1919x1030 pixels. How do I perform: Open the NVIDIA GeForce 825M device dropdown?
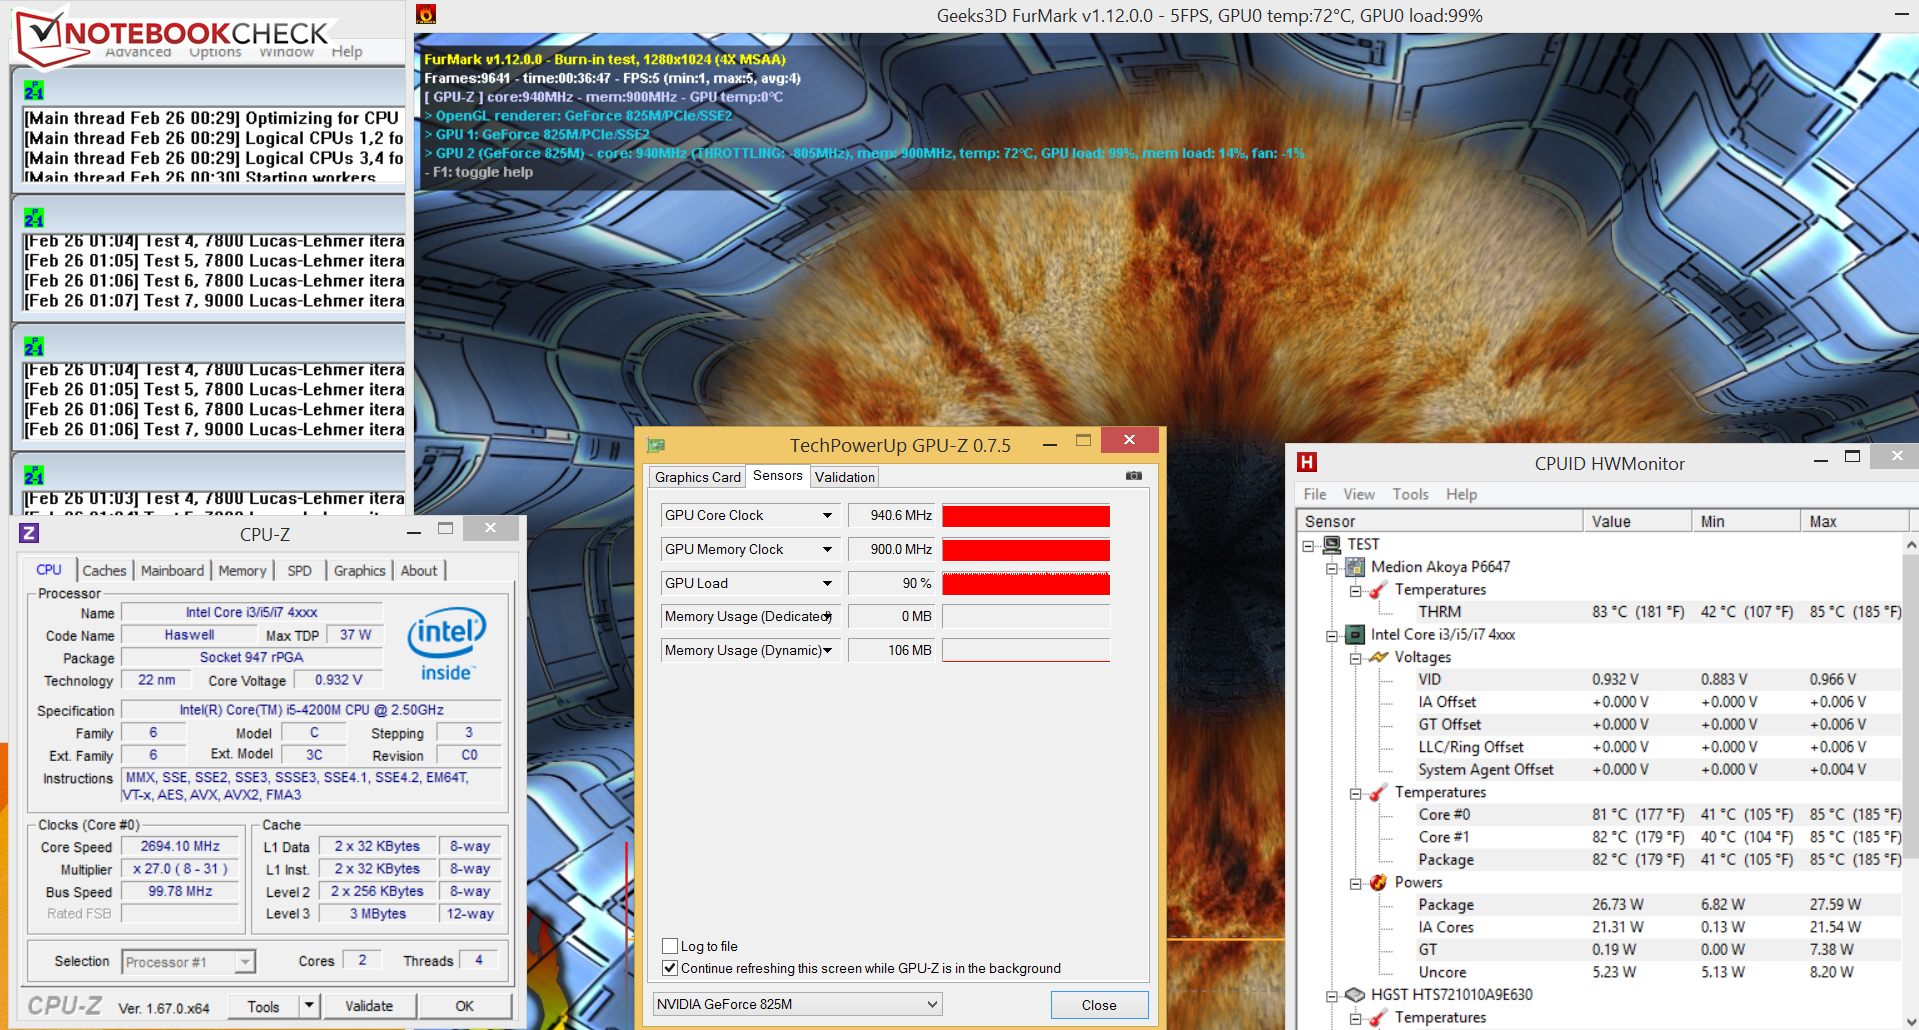pos(932,1004)
